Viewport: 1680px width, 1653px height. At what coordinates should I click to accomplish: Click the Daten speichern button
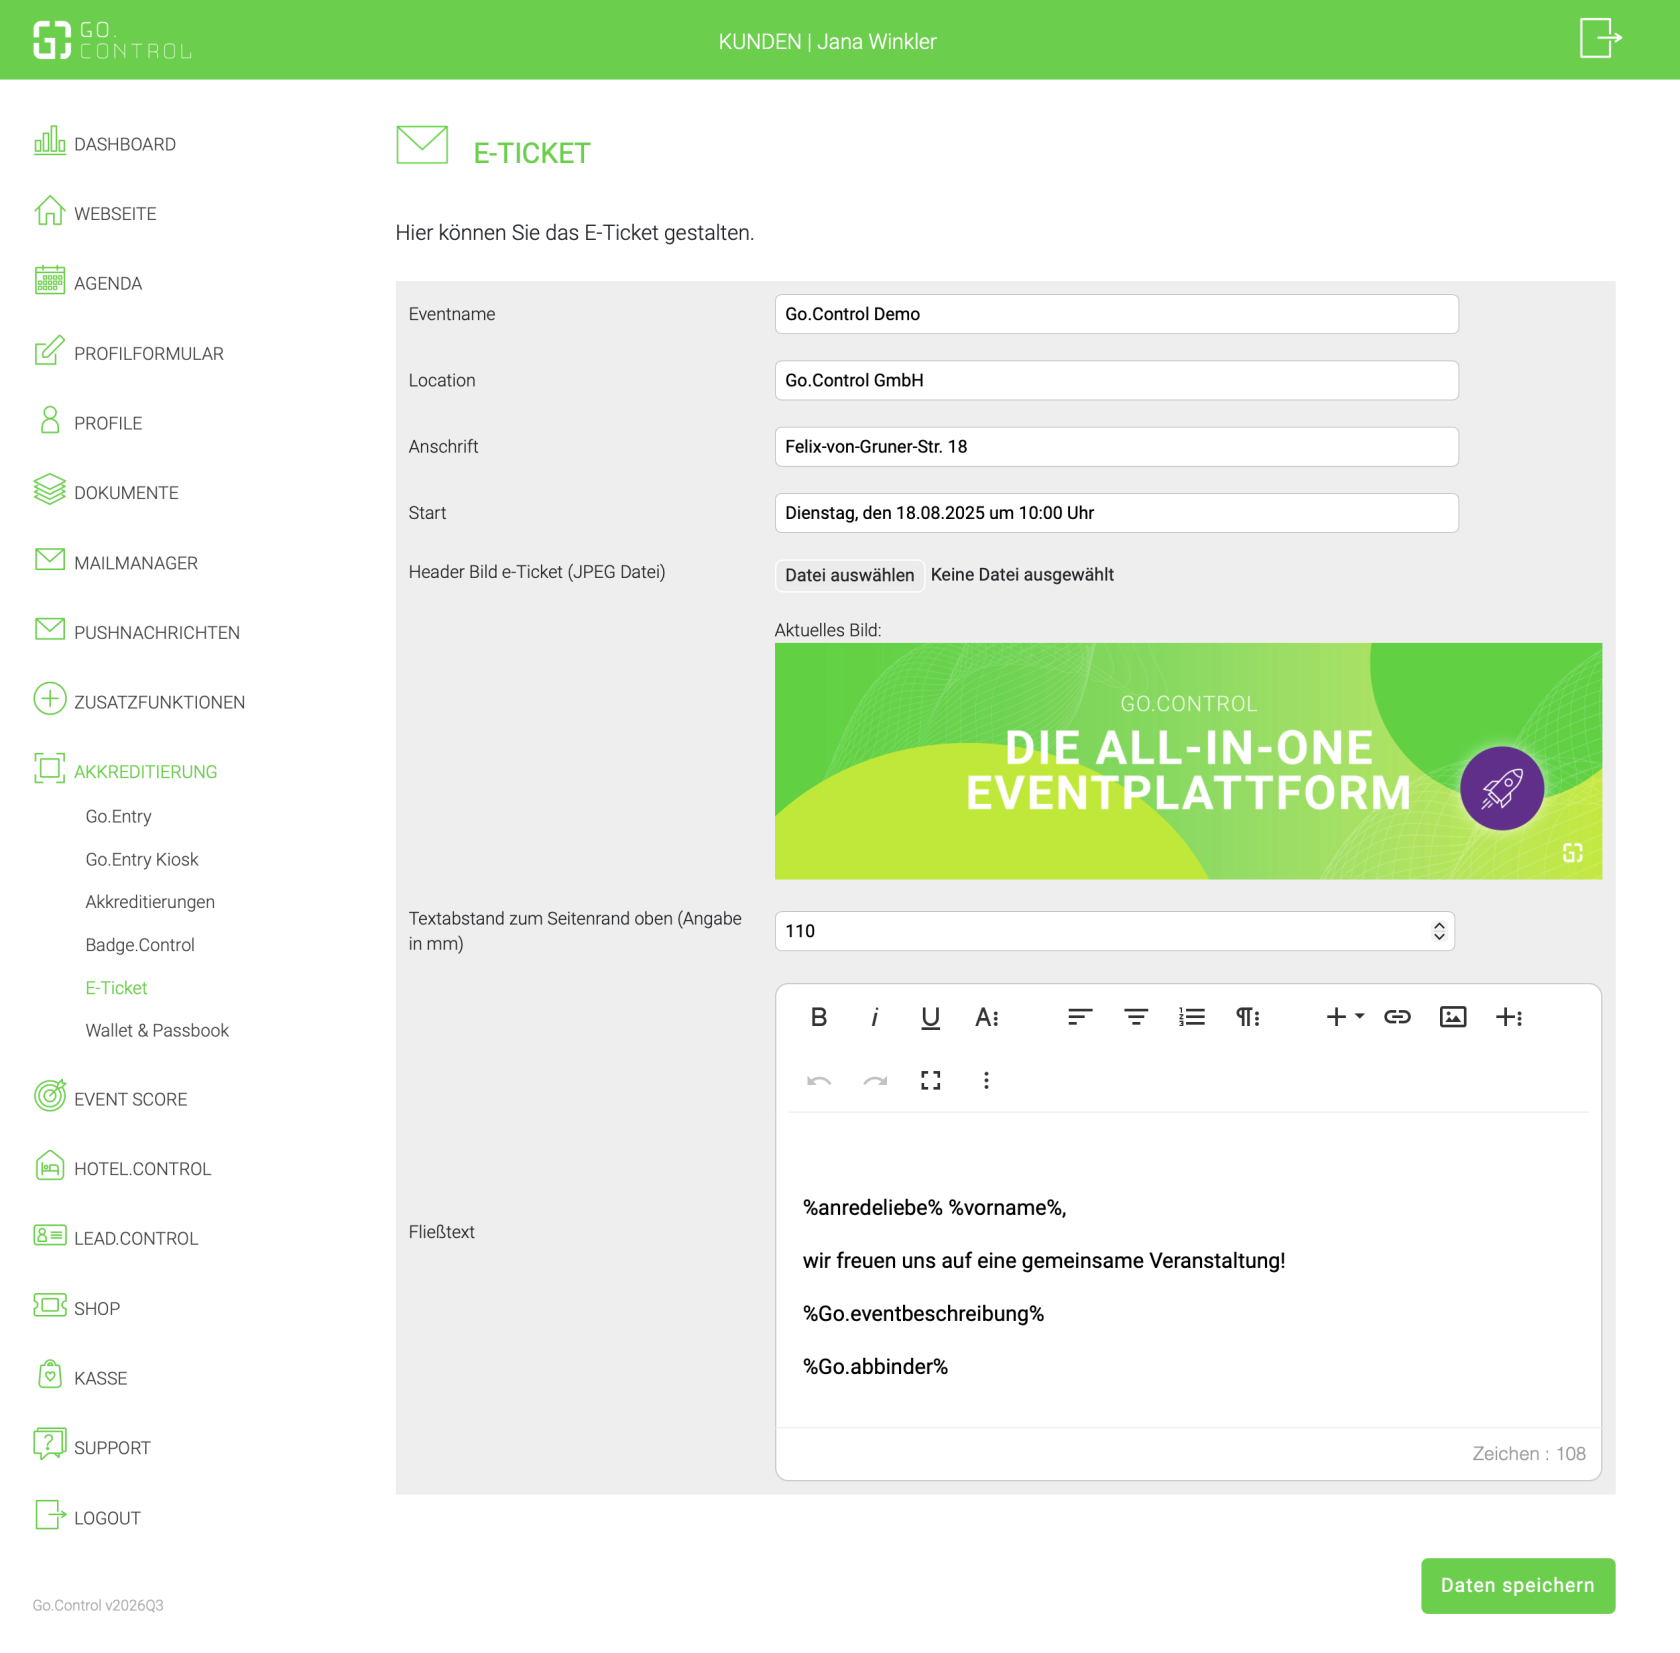(1518, 1586)
